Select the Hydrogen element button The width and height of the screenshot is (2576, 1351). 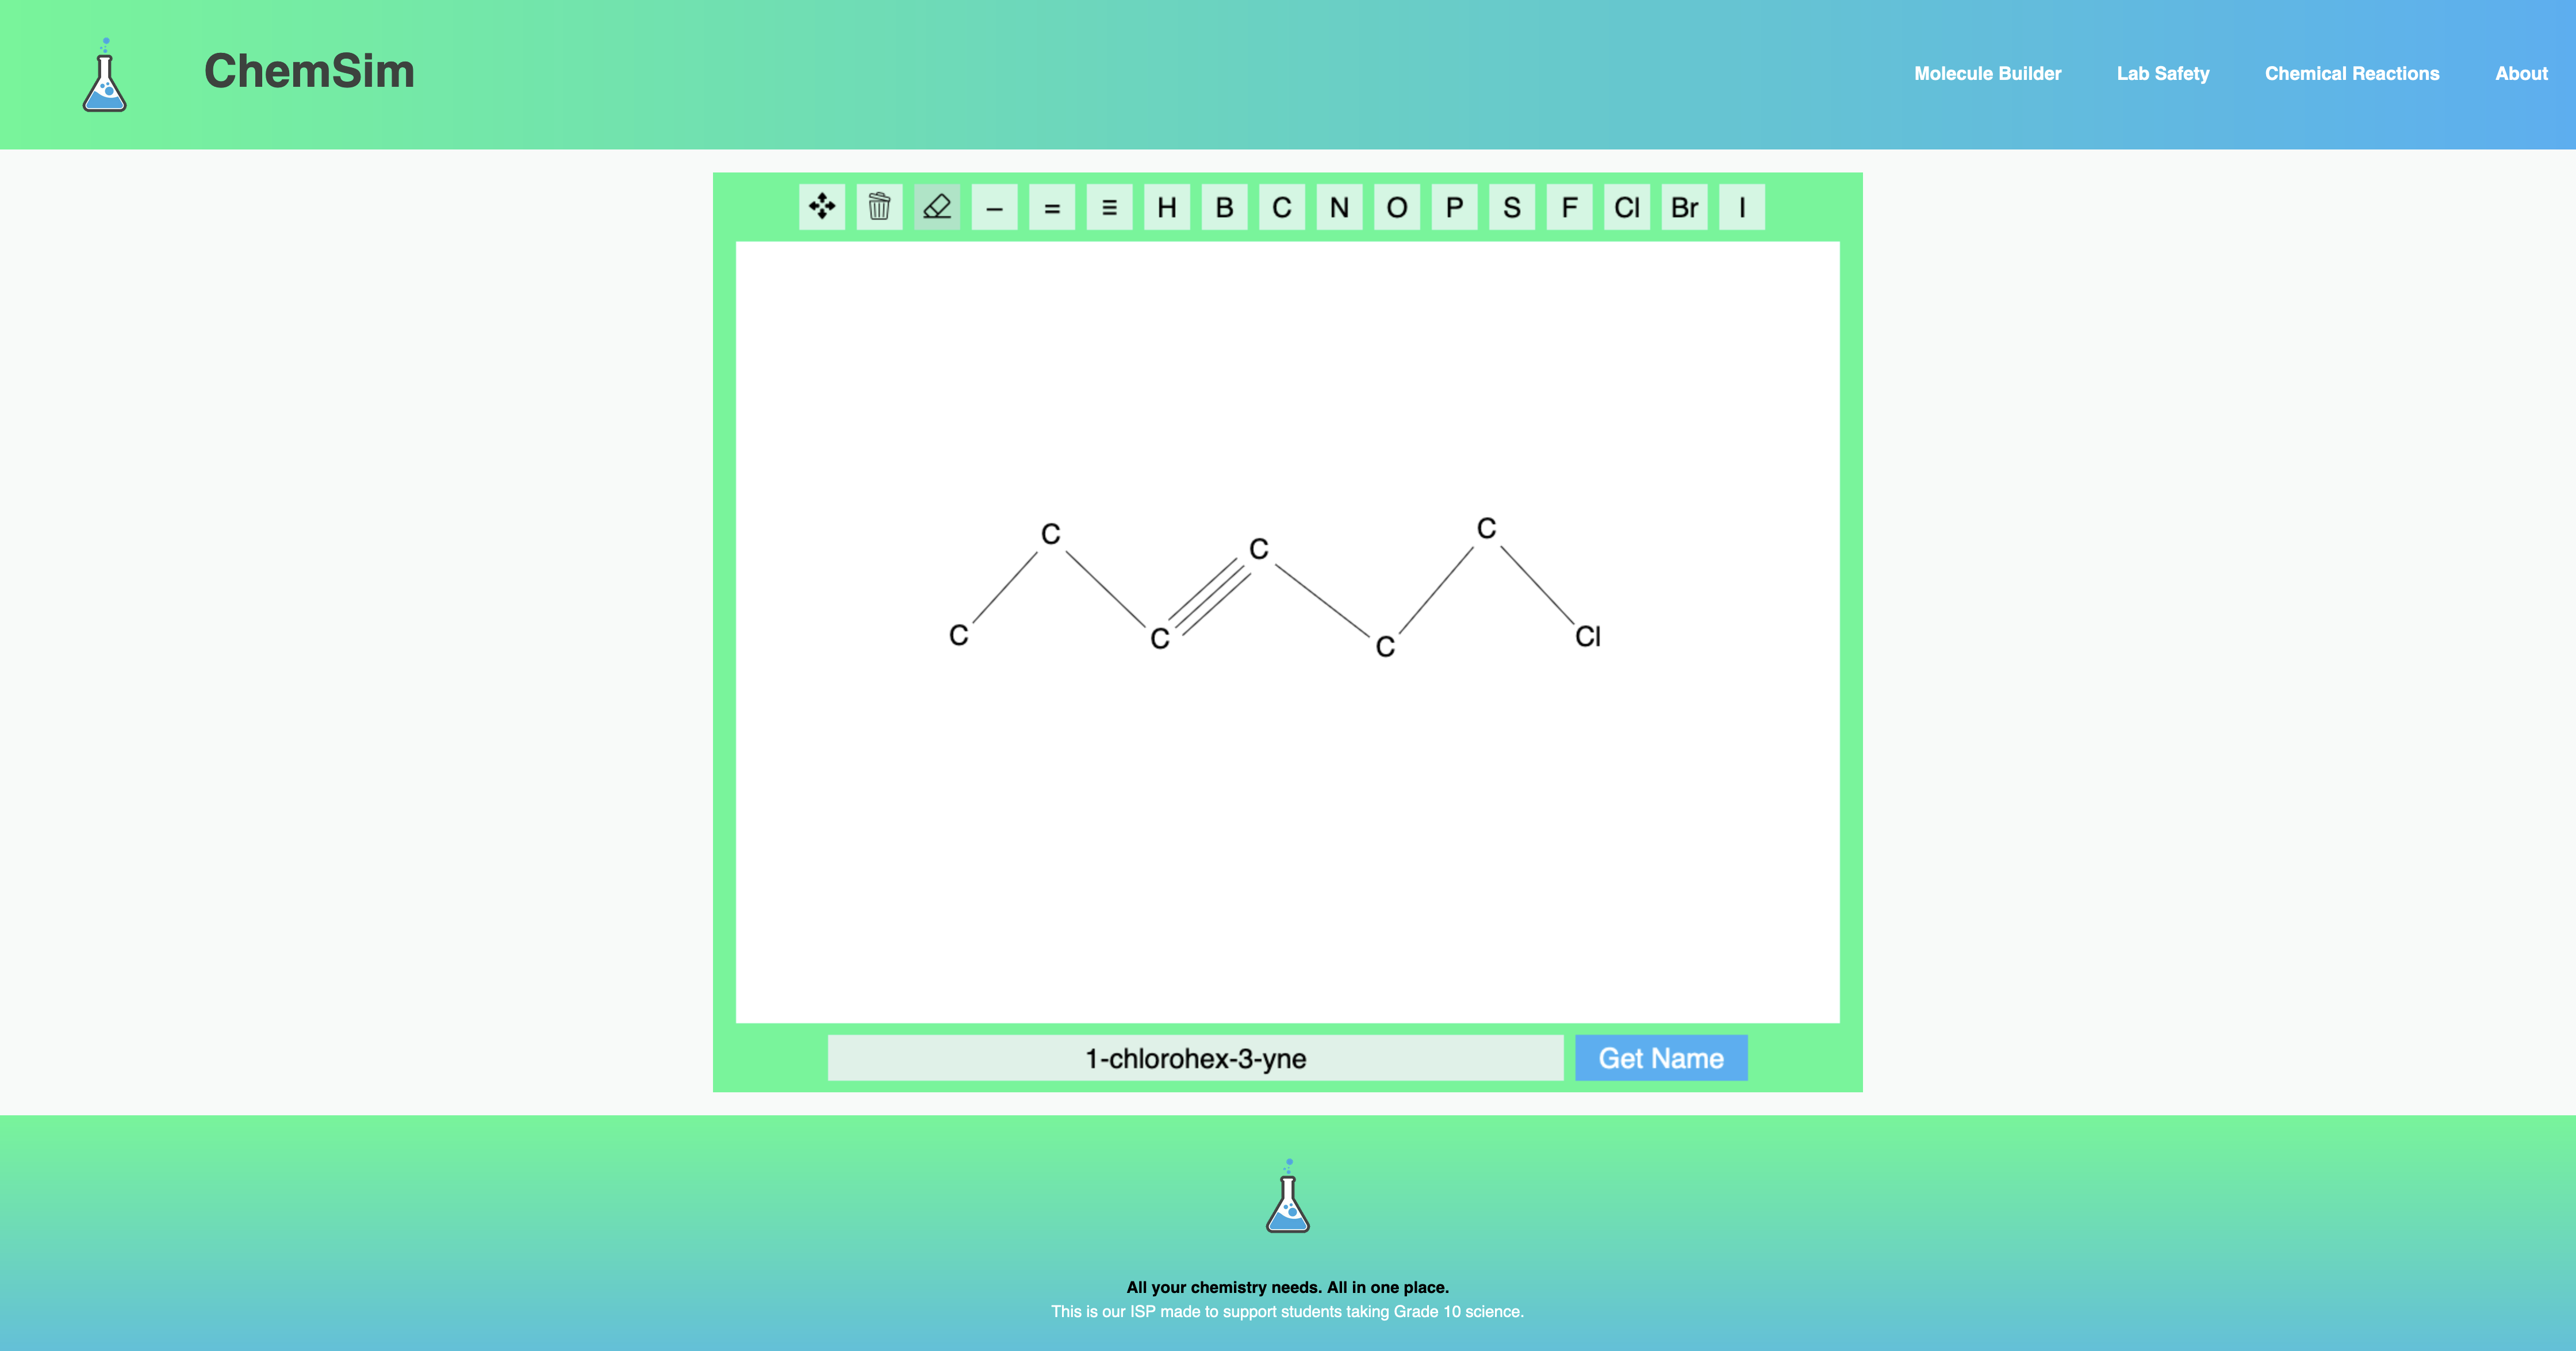1166,206
